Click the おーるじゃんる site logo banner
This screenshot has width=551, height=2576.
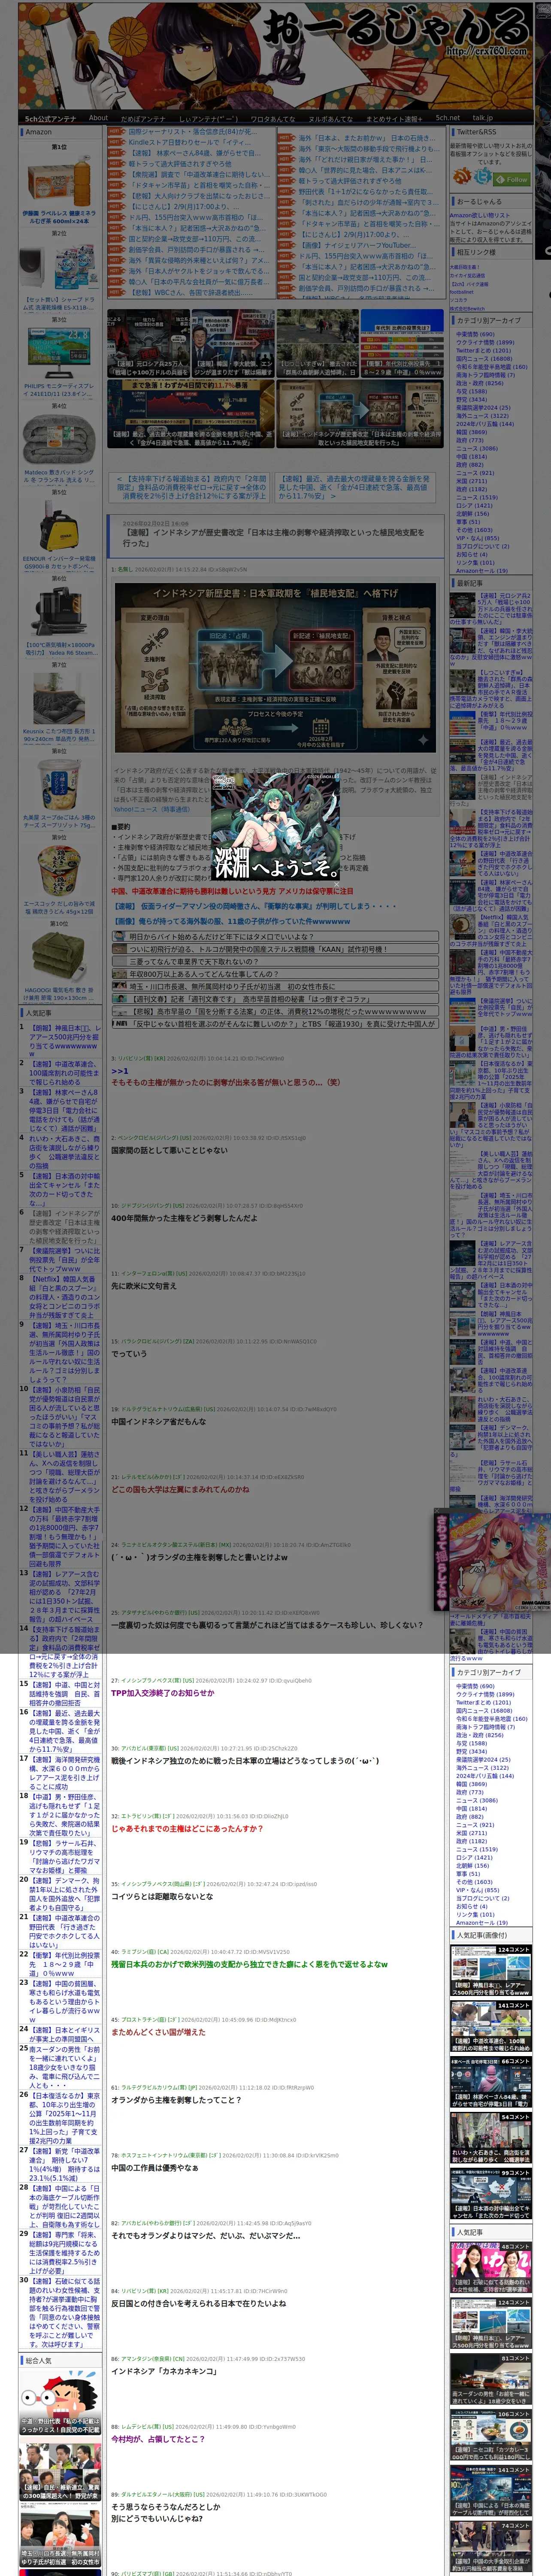[x=275, y=55]
